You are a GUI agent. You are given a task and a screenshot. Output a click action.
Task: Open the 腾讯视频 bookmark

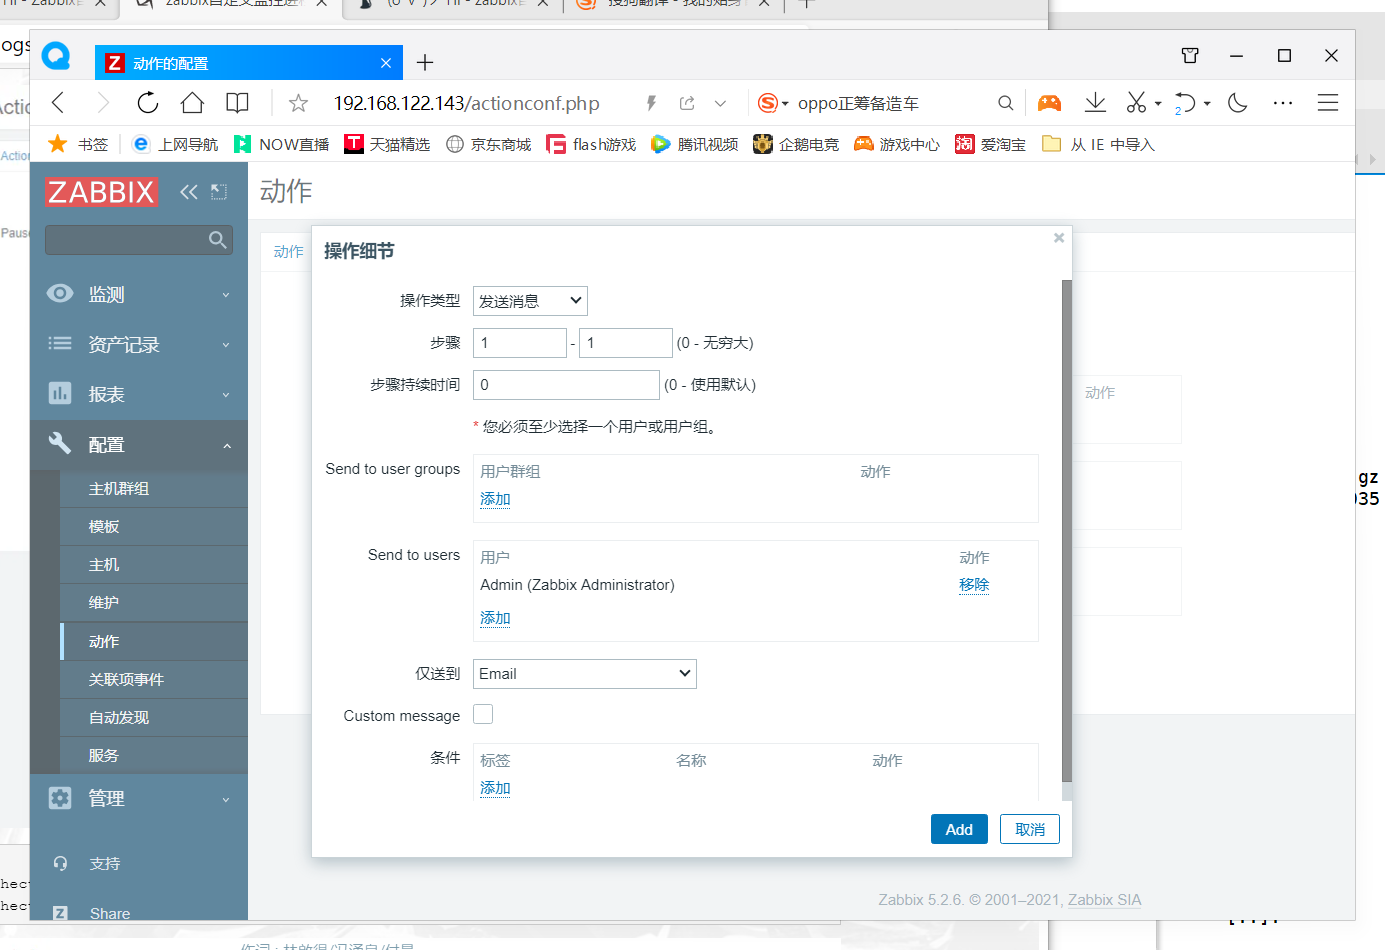click(x=695, y=144)
